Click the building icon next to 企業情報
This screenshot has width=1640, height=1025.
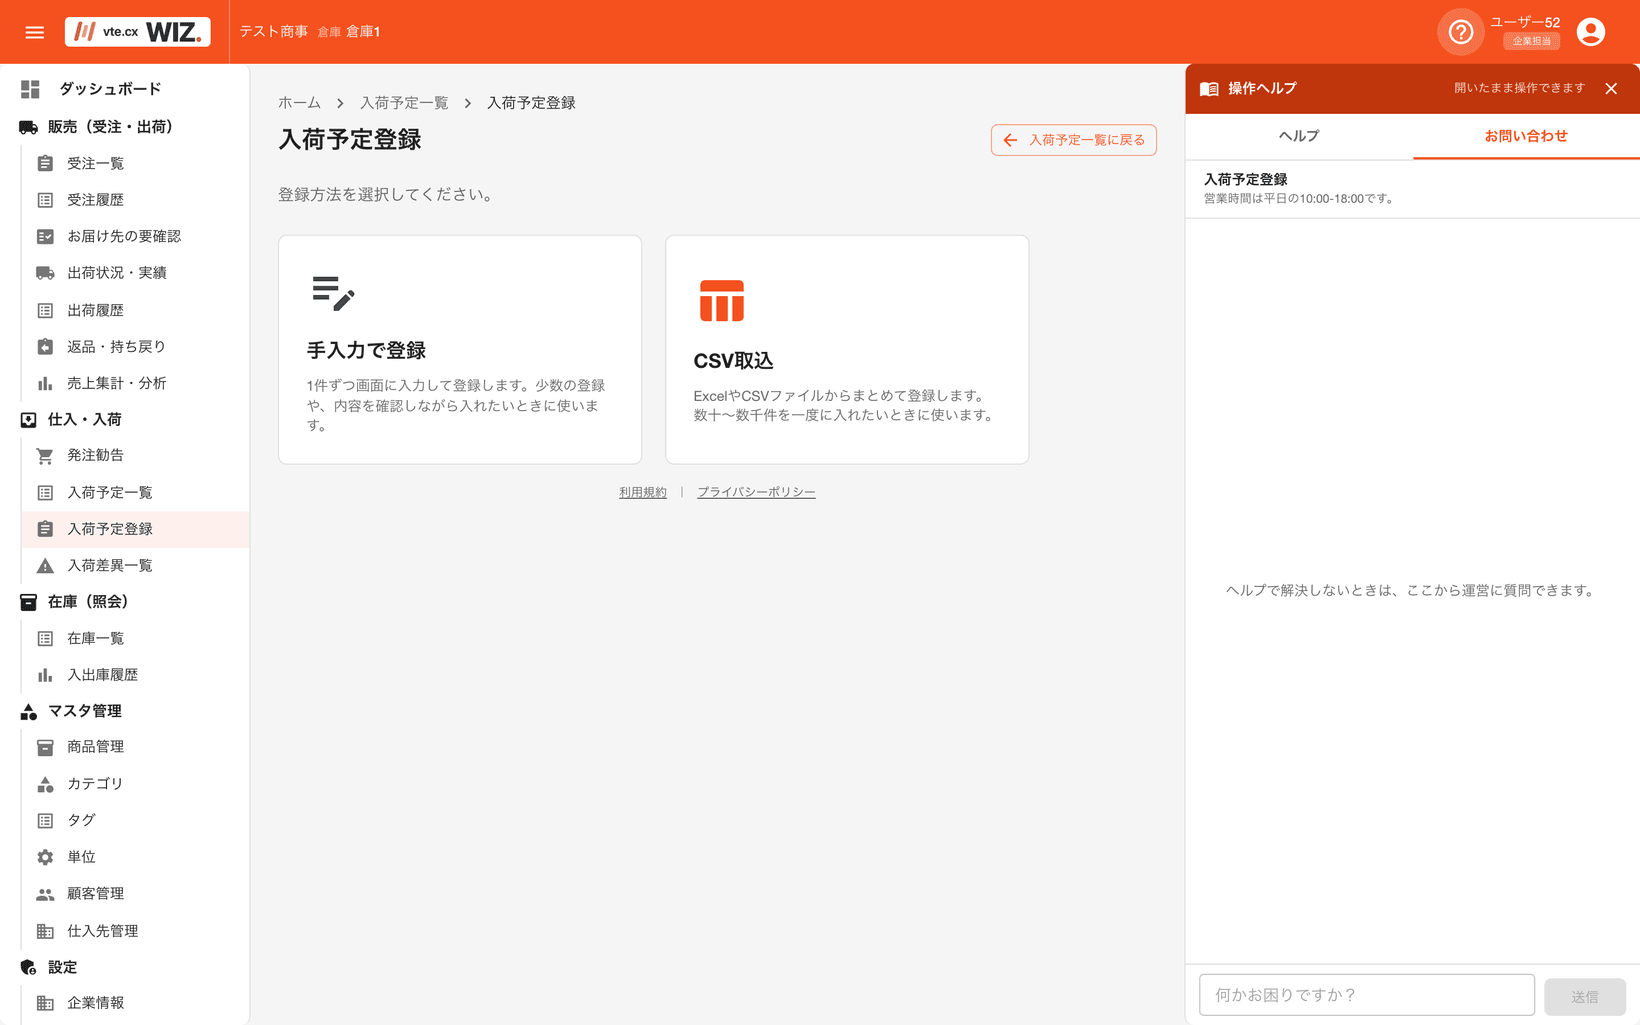tap(45, 1003)
